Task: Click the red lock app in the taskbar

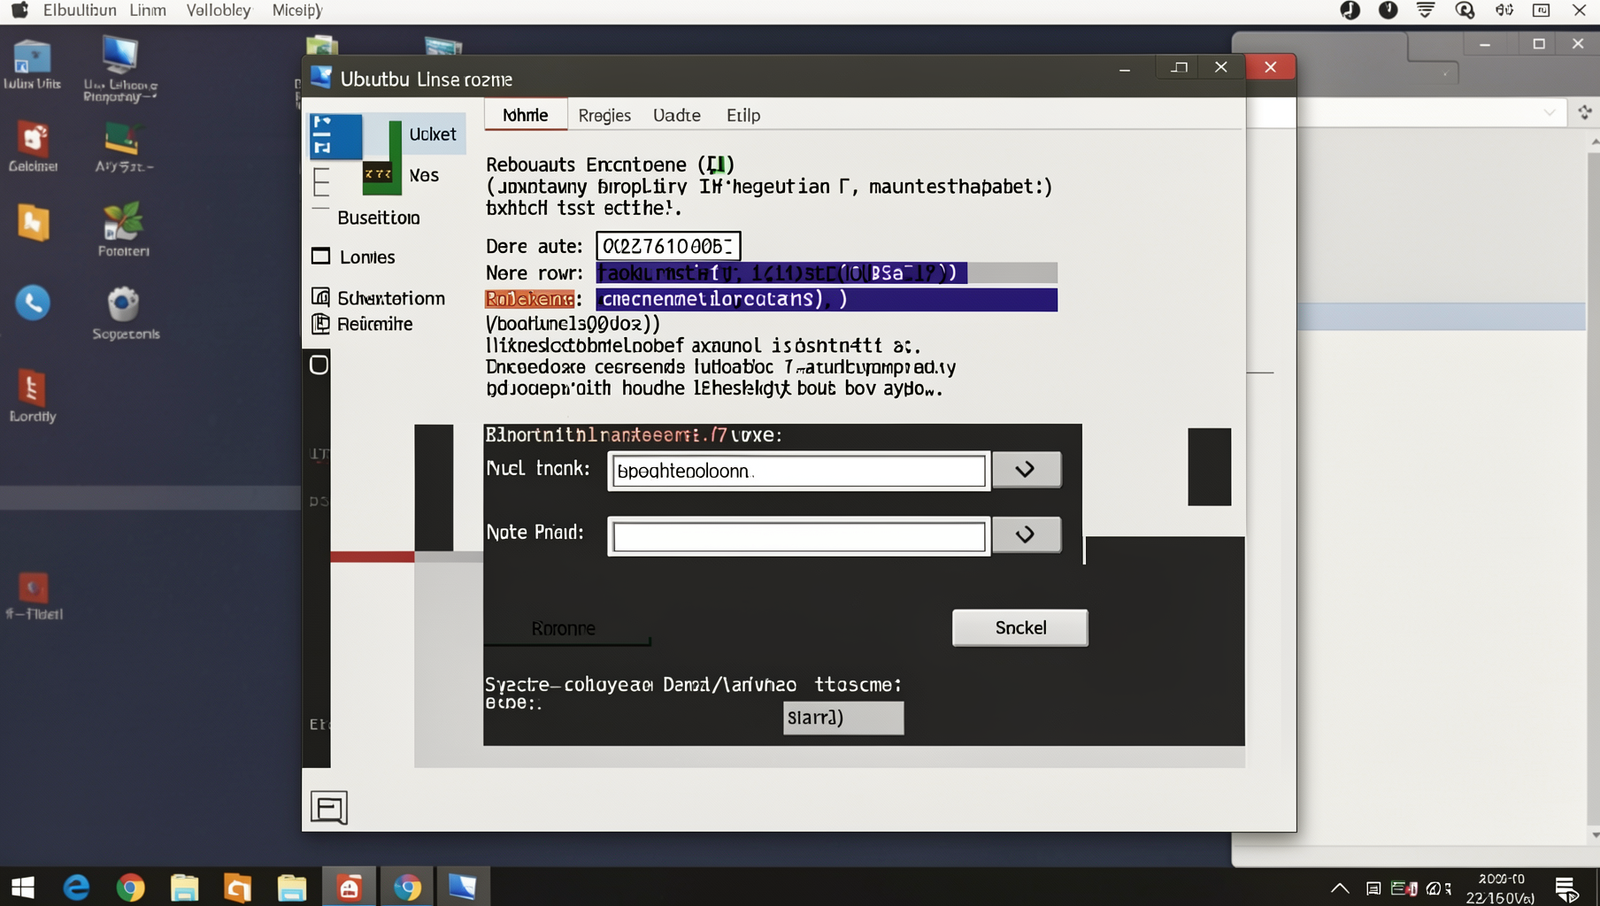Action: point(349,887)
